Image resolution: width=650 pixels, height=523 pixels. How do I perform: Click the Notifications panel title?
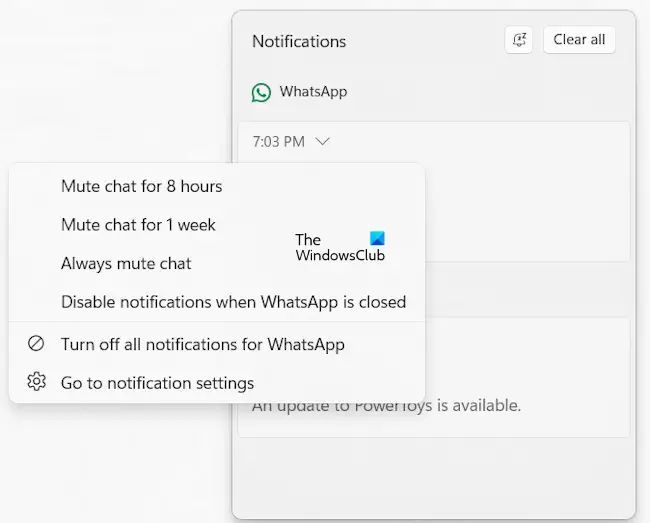299,41
